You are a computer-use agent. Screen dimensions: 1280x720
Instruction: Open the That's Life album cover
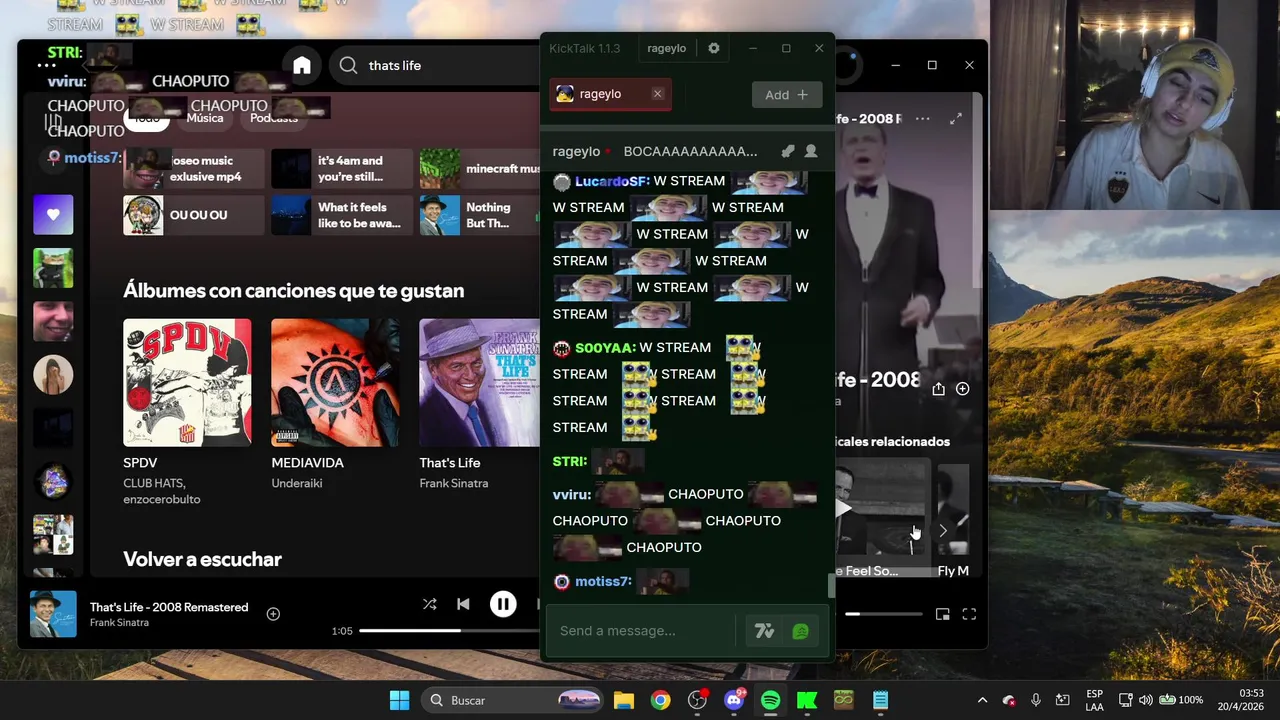point(480,382)
